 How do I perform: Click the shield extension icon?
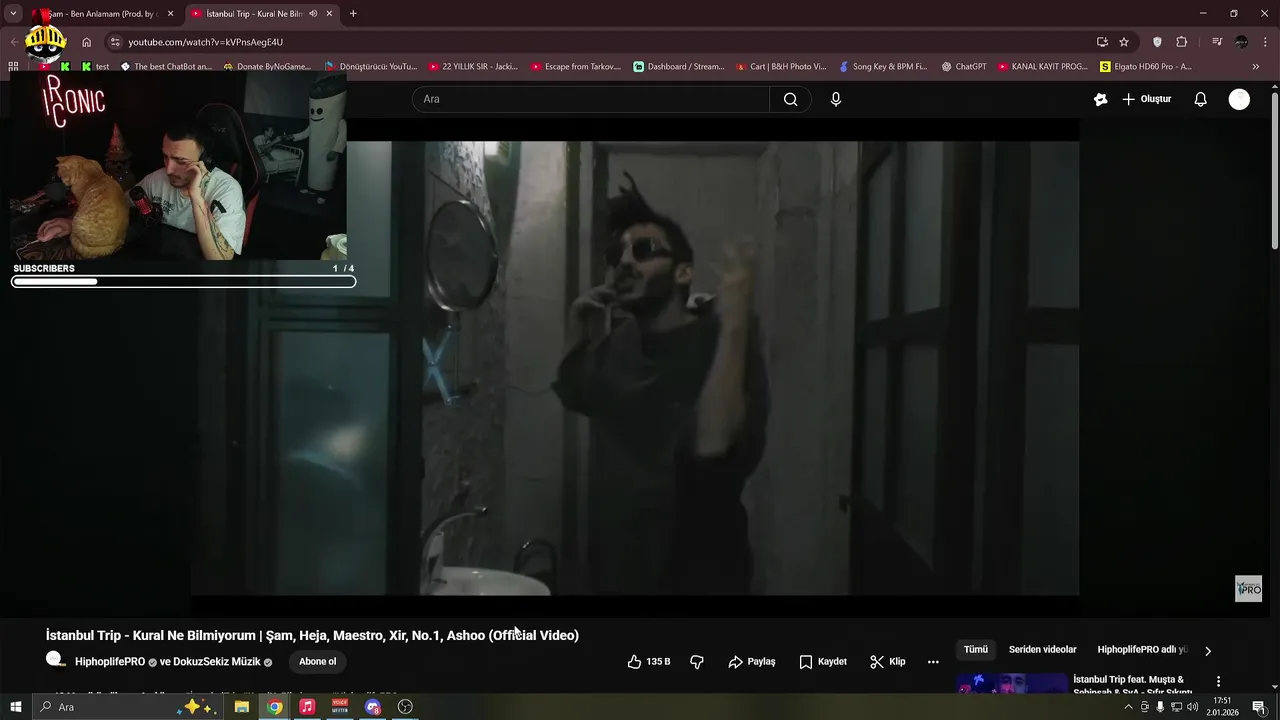tap(1157, 42)
